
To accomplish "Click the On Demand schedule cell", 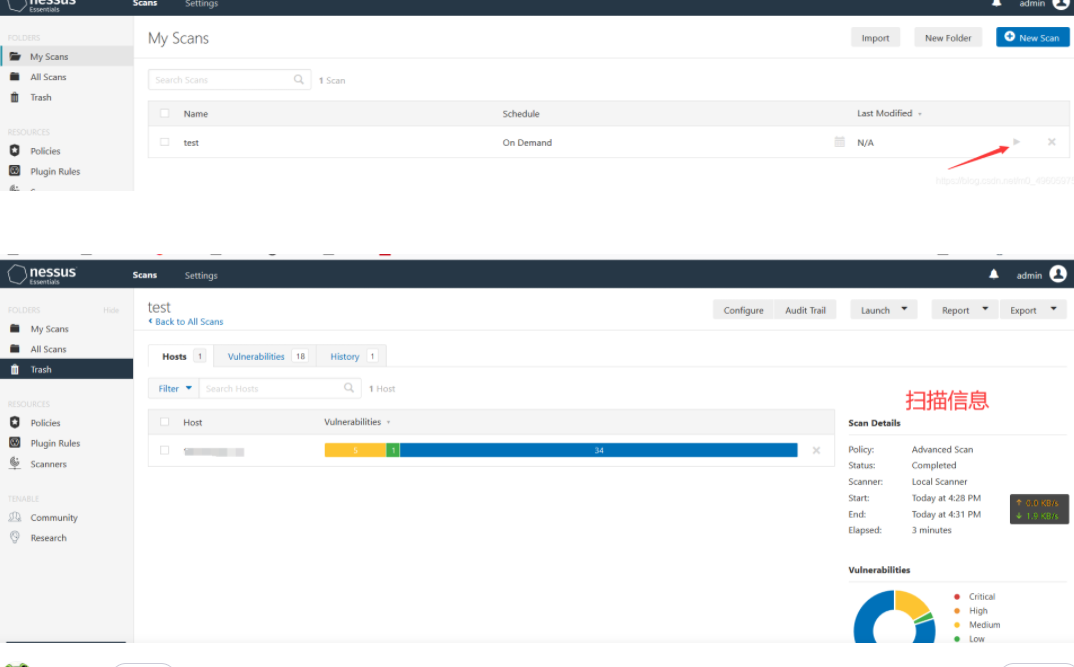I will 527,142.
